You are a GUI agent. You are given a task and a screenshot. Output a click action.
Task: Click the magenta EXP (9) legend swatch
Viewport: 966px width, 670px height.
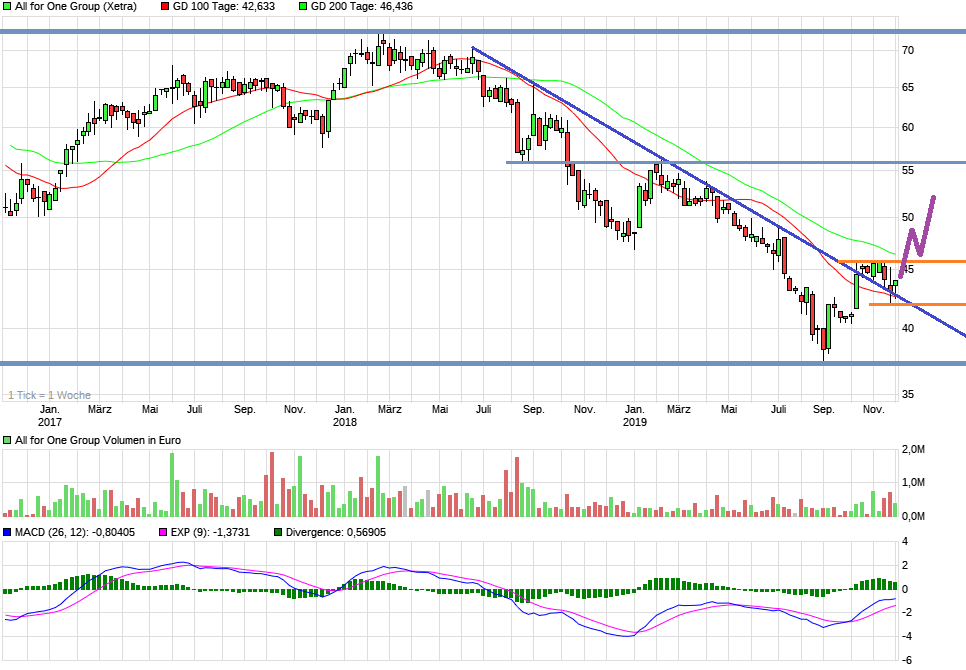click(x=164, y=533)
